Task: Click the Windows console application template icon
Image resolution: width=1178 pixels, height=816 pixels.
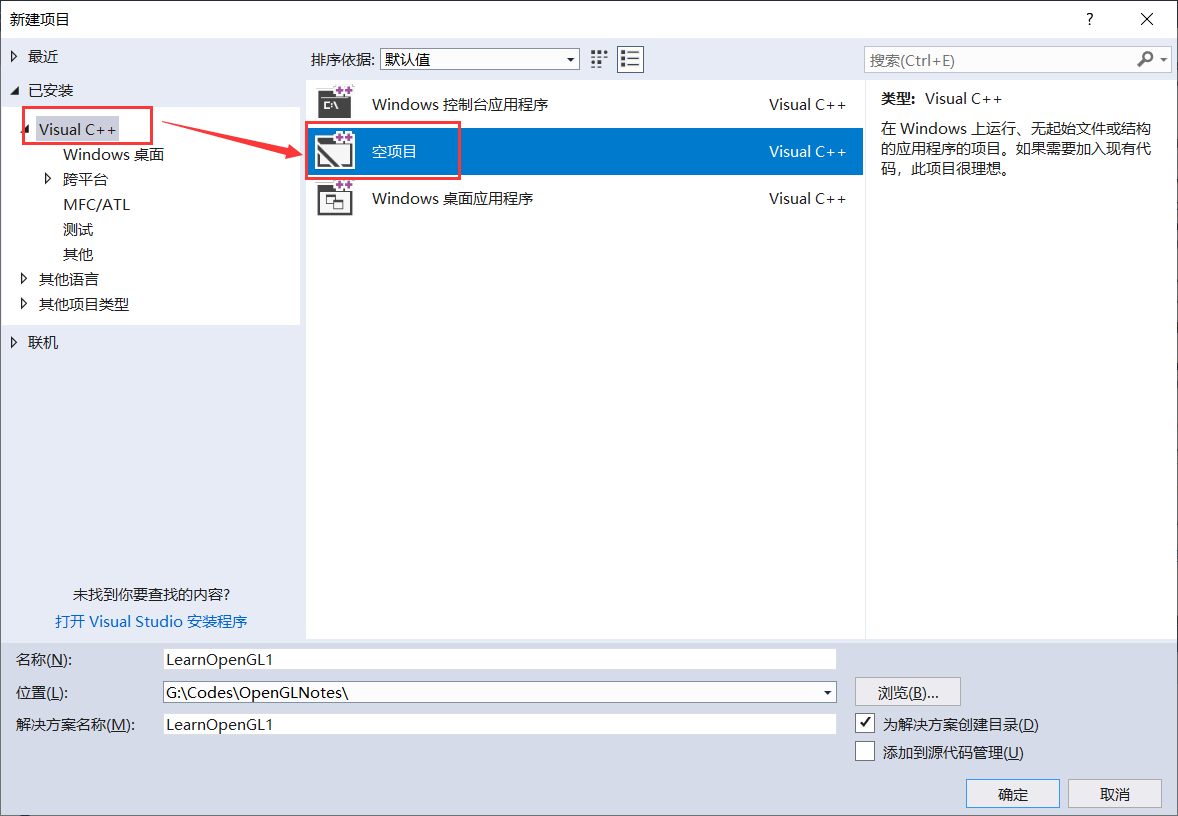Action: (335, 103)
